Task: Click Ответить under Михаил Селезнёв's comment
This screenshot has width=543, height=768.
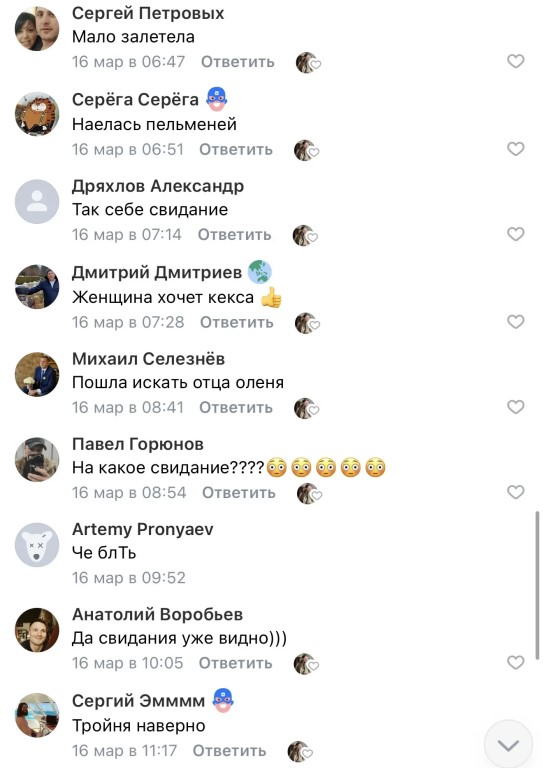Action: click(x=236, y=408)
